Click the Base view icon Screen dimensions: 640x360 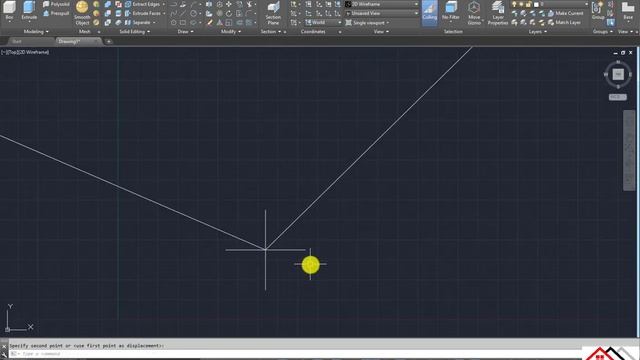click(x=628, y=10)
